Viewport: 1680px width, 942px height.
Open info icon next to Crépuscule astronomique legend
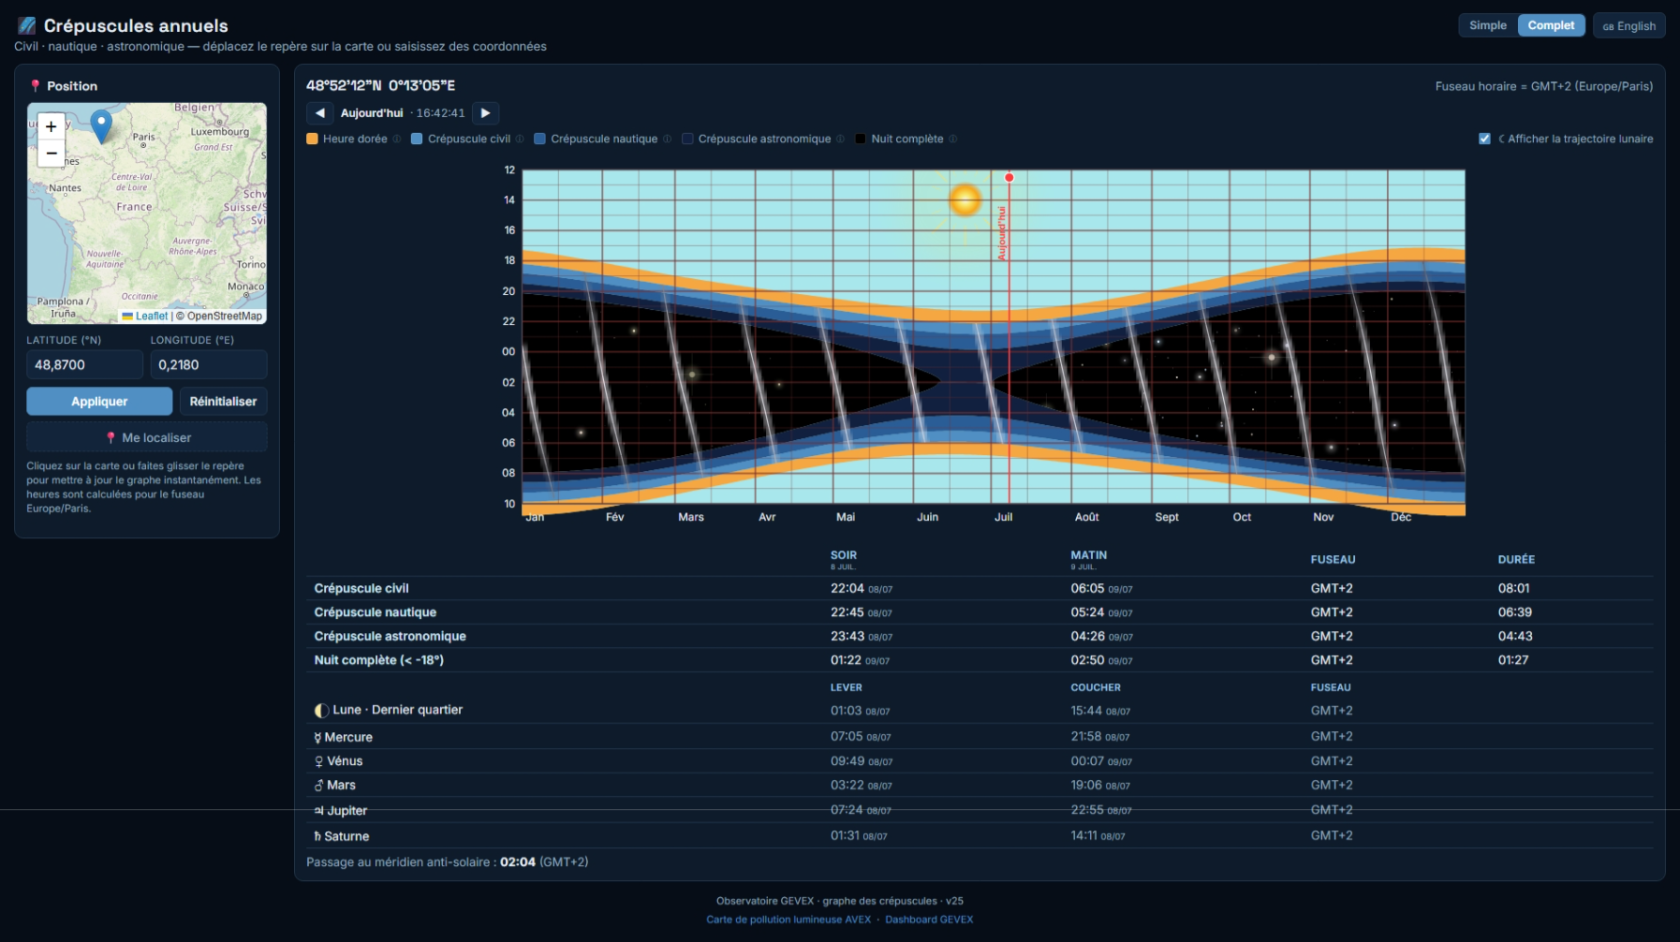pos(841,139)
